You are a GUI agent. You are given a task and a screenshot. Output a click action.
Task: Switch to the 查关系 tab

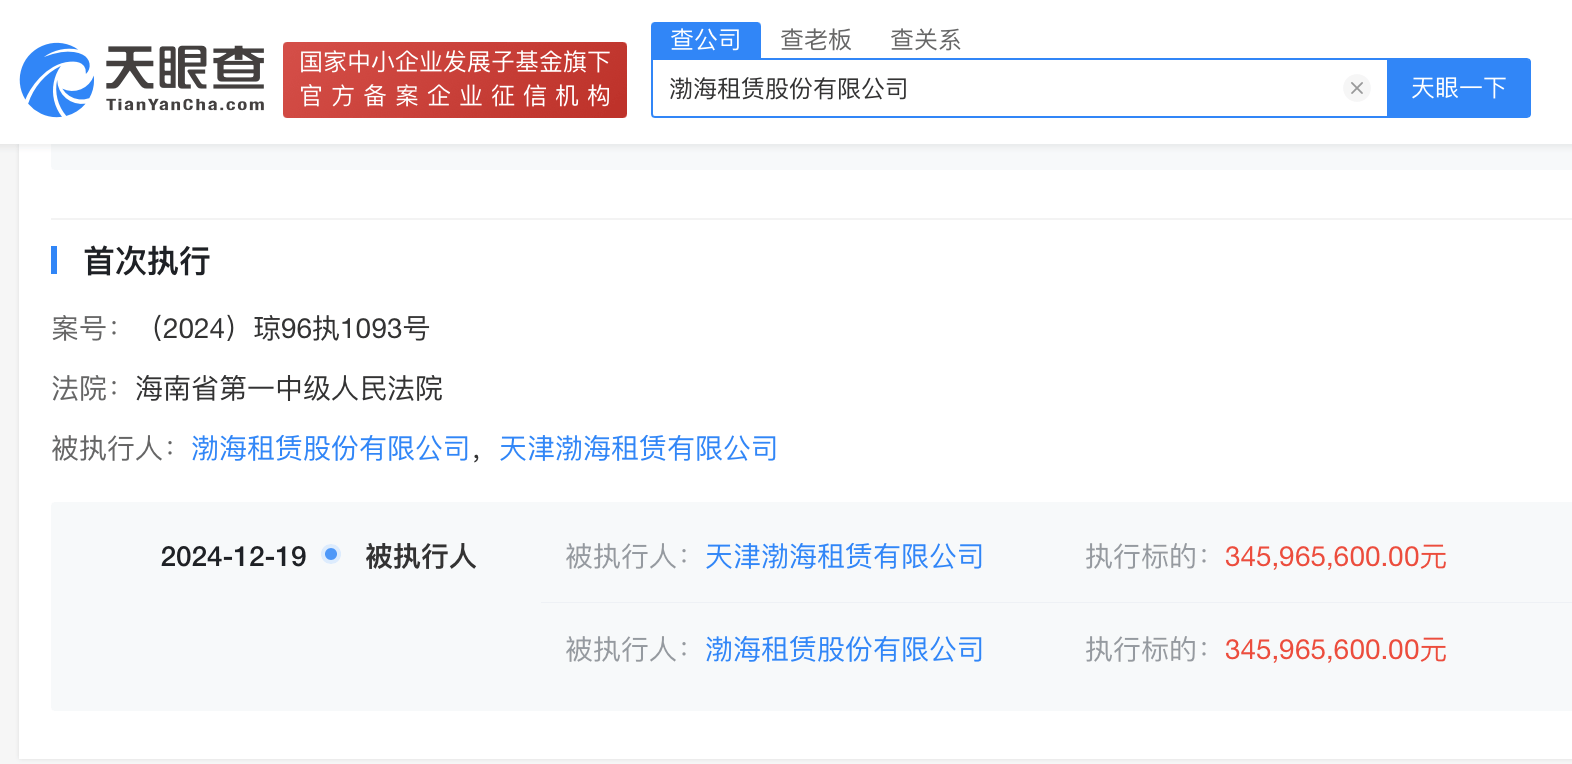coord(926,40)
